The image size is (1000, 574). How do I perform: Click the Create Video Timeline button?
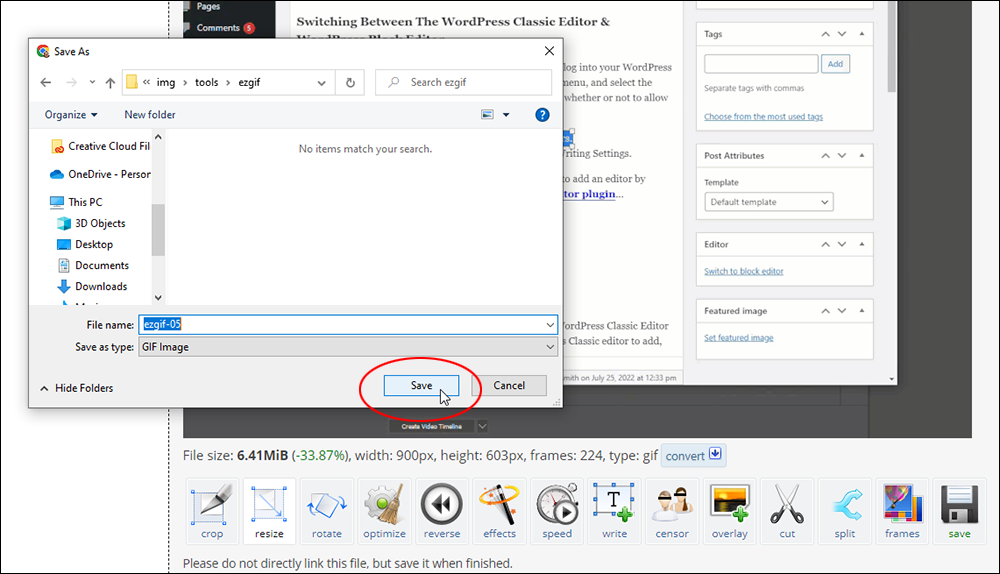click(x=432, y=426)
